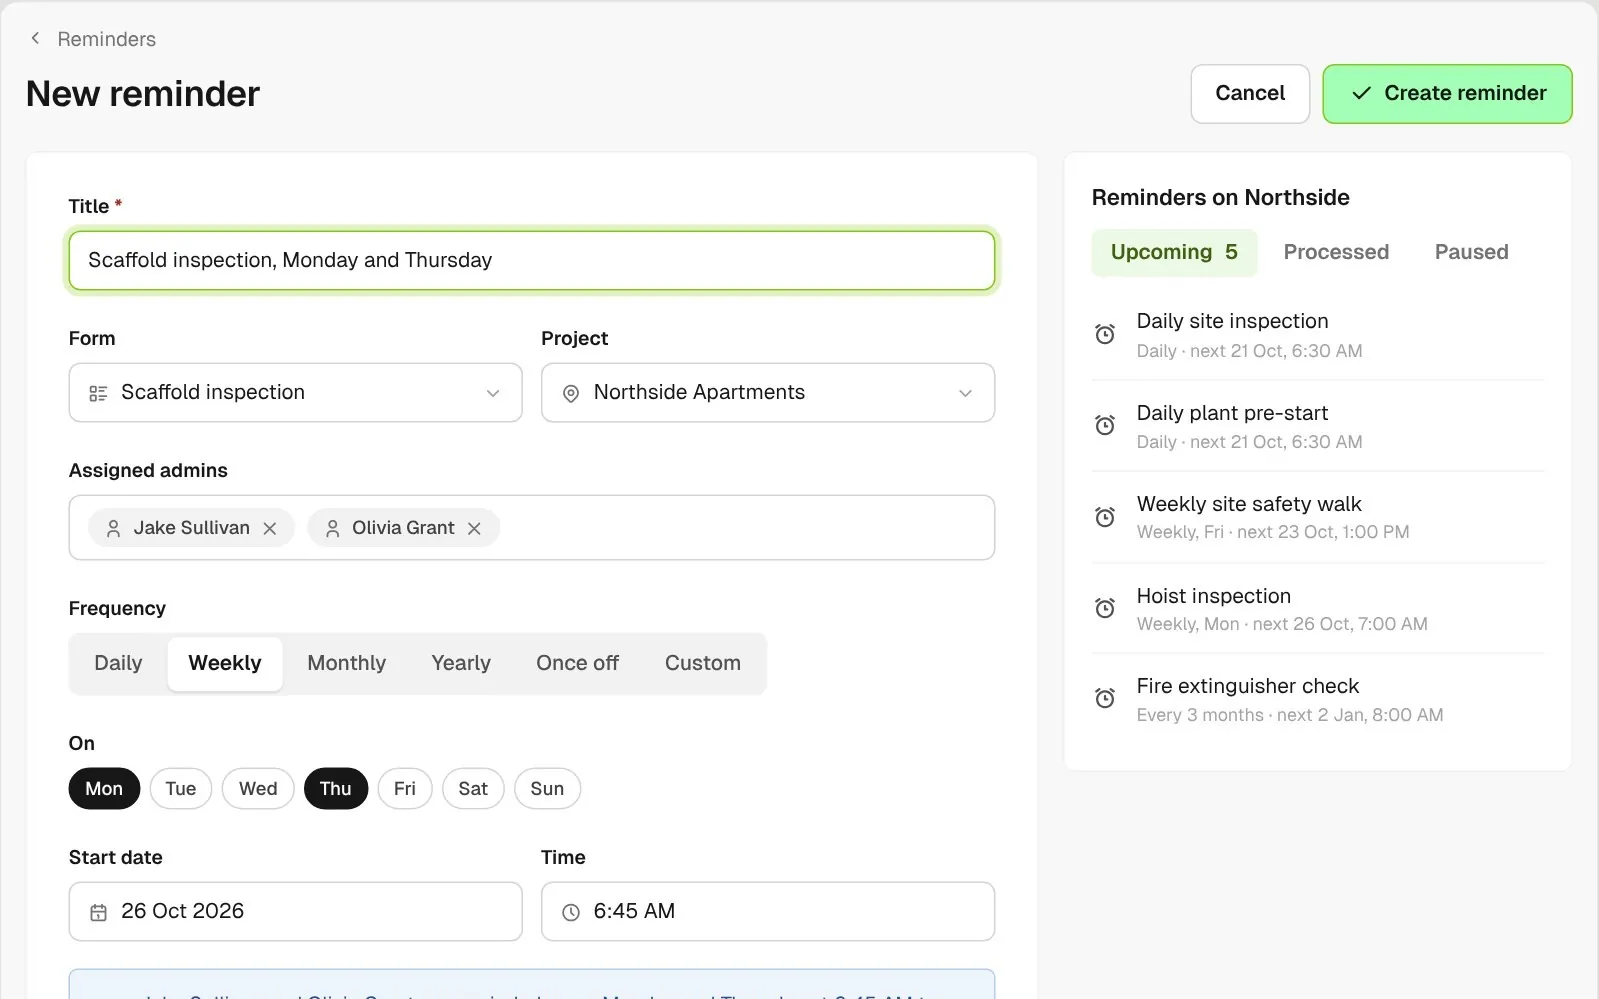Toggle Tue day on

(x=181, y=788)
